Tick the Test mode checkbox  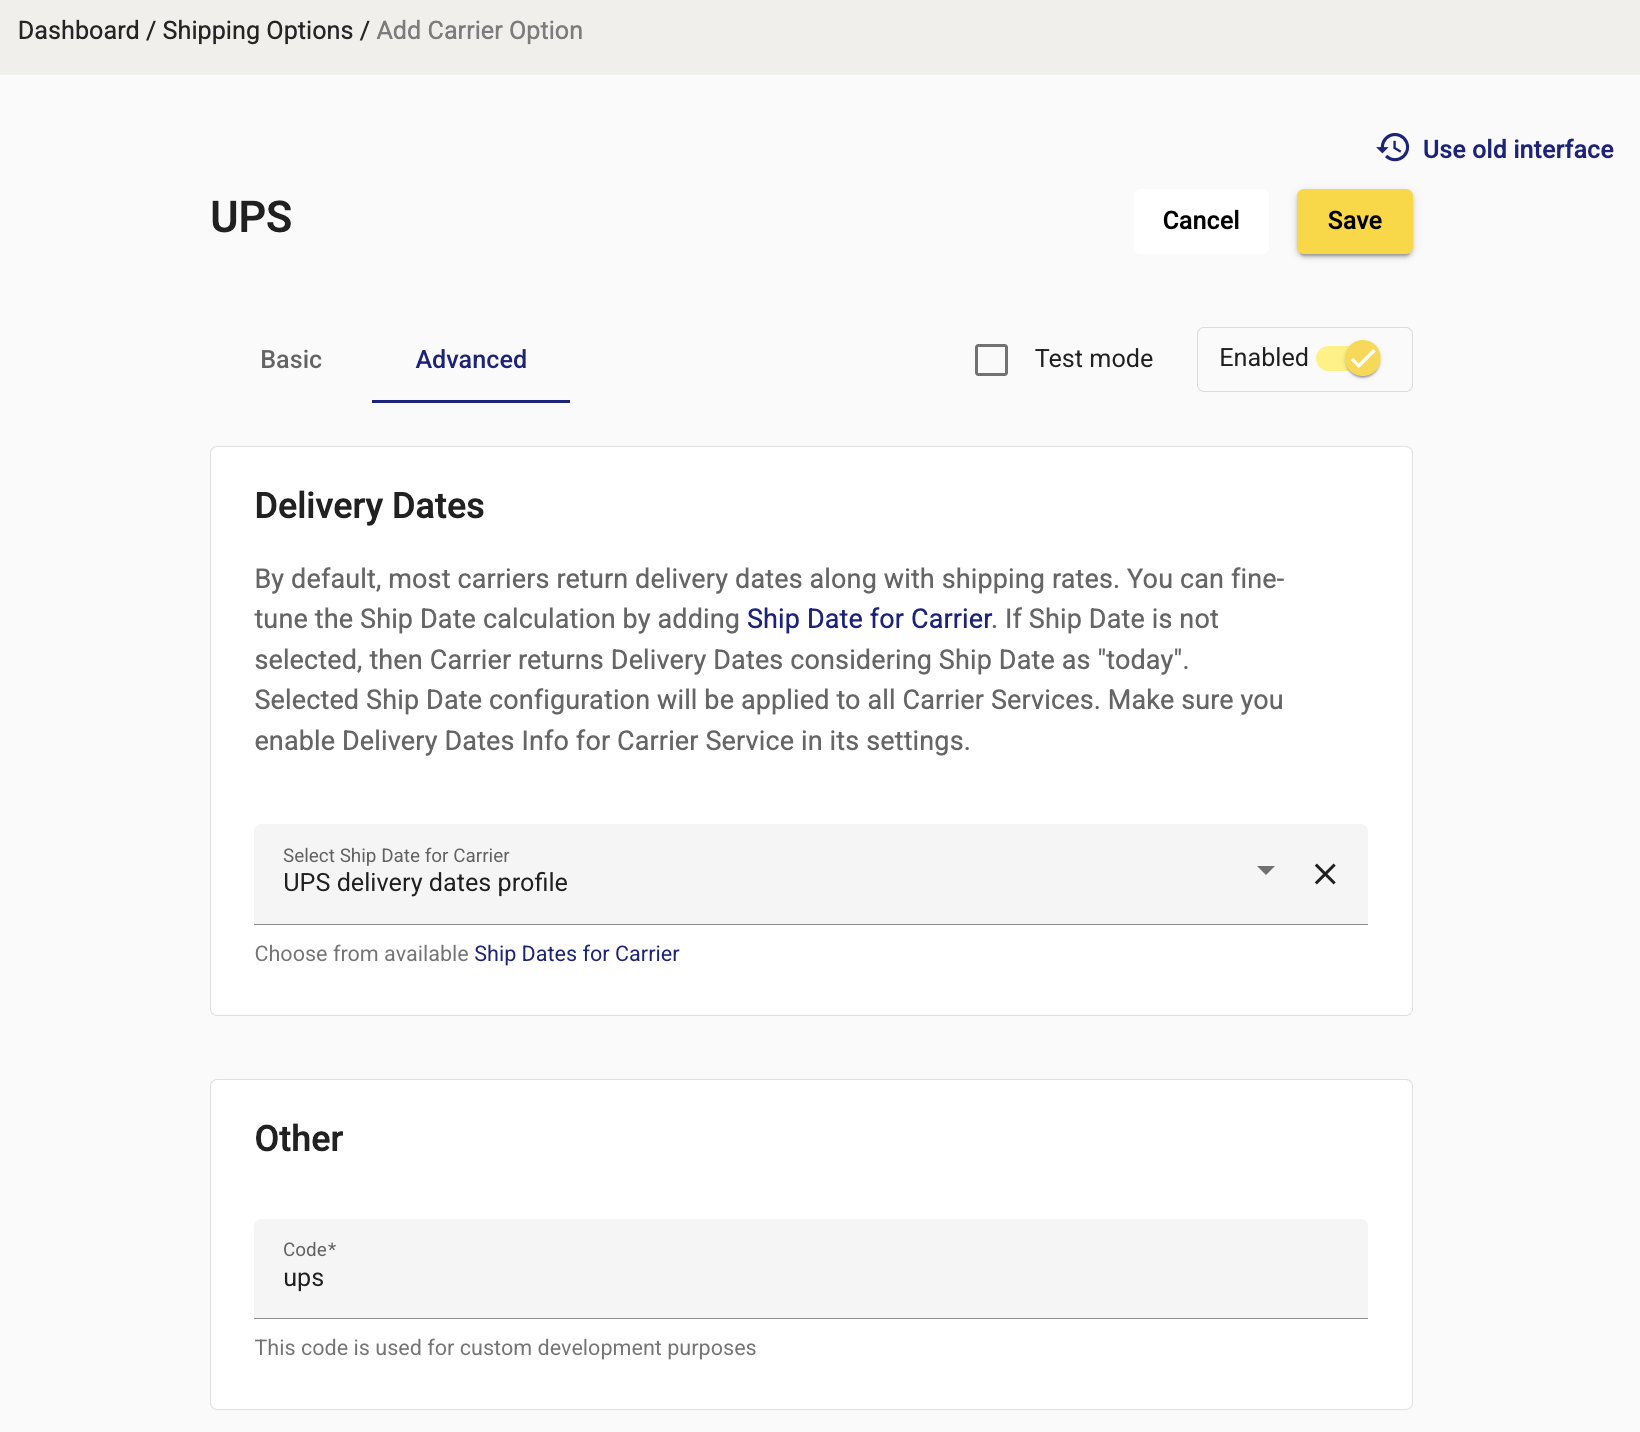[991, 360]
